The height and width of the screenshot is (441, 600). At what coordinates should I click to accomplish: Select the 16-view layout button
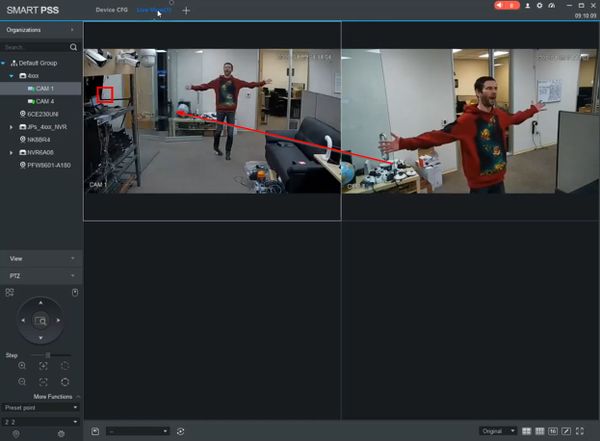point(552,430)
